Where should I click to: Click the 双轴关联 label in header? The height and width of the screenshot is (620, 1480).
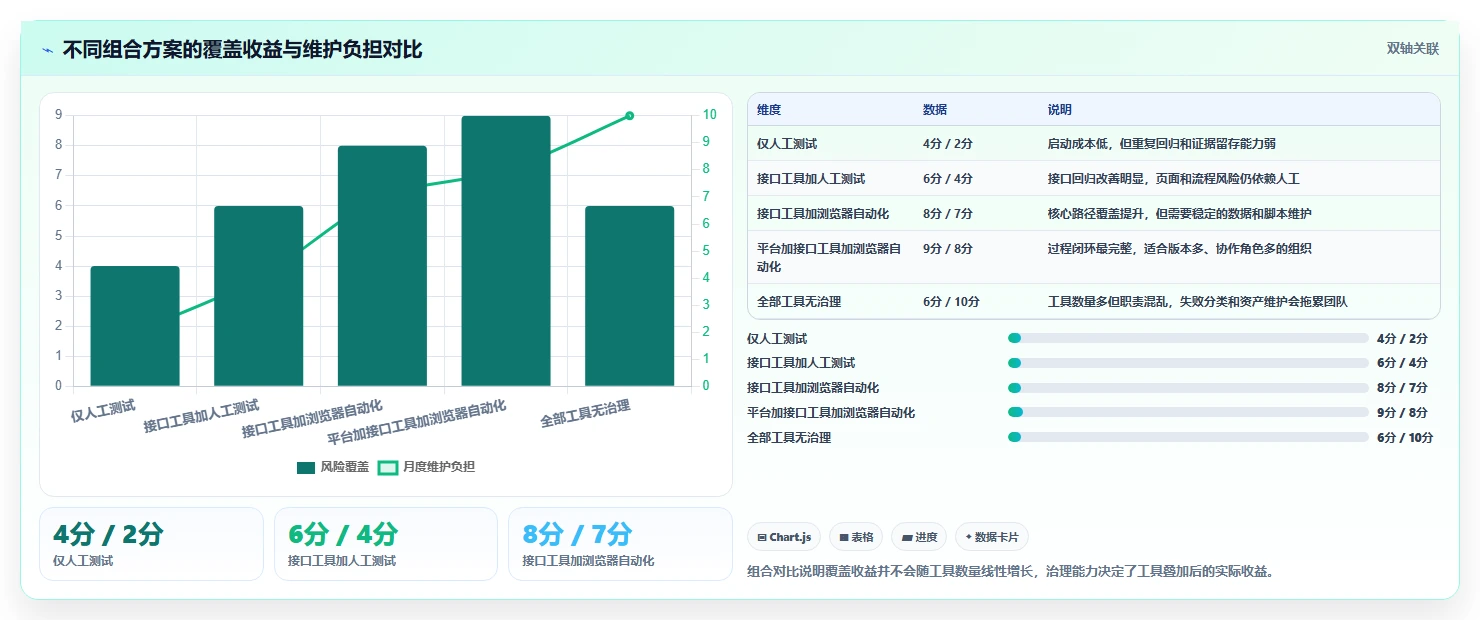pyautogui.click(x=1412, y=49)
